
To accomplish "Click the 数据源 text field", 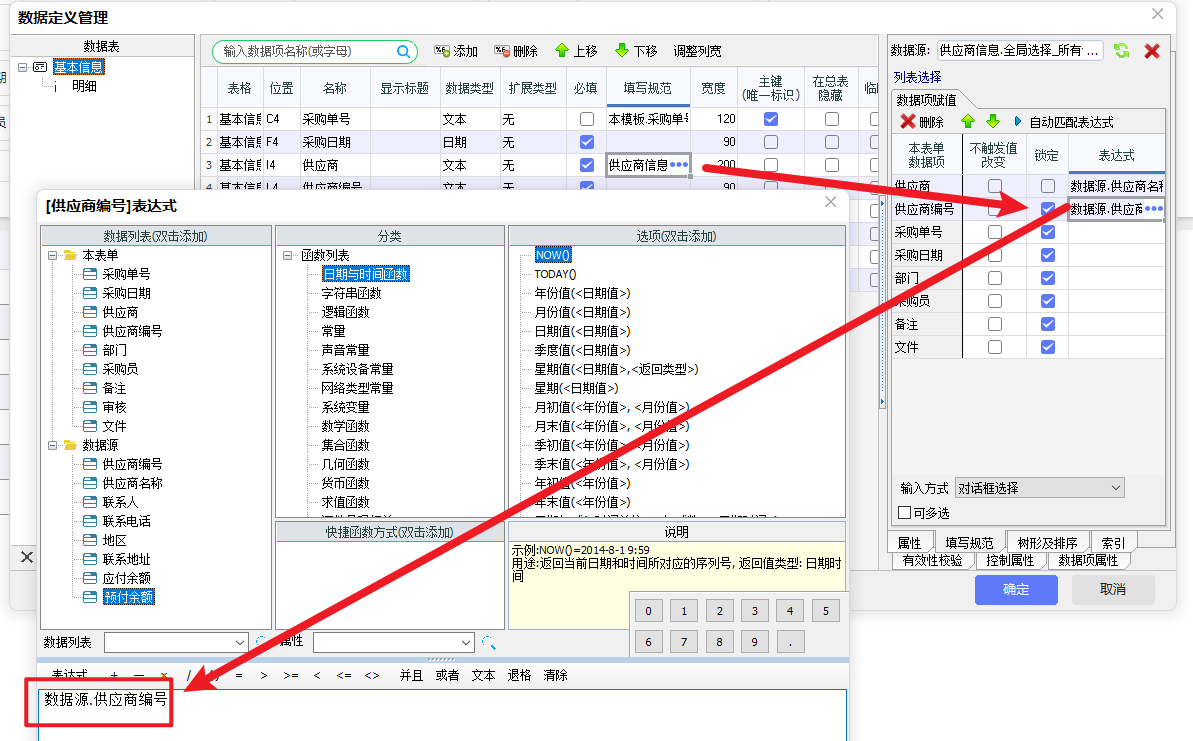I will tap(1020, 50).
